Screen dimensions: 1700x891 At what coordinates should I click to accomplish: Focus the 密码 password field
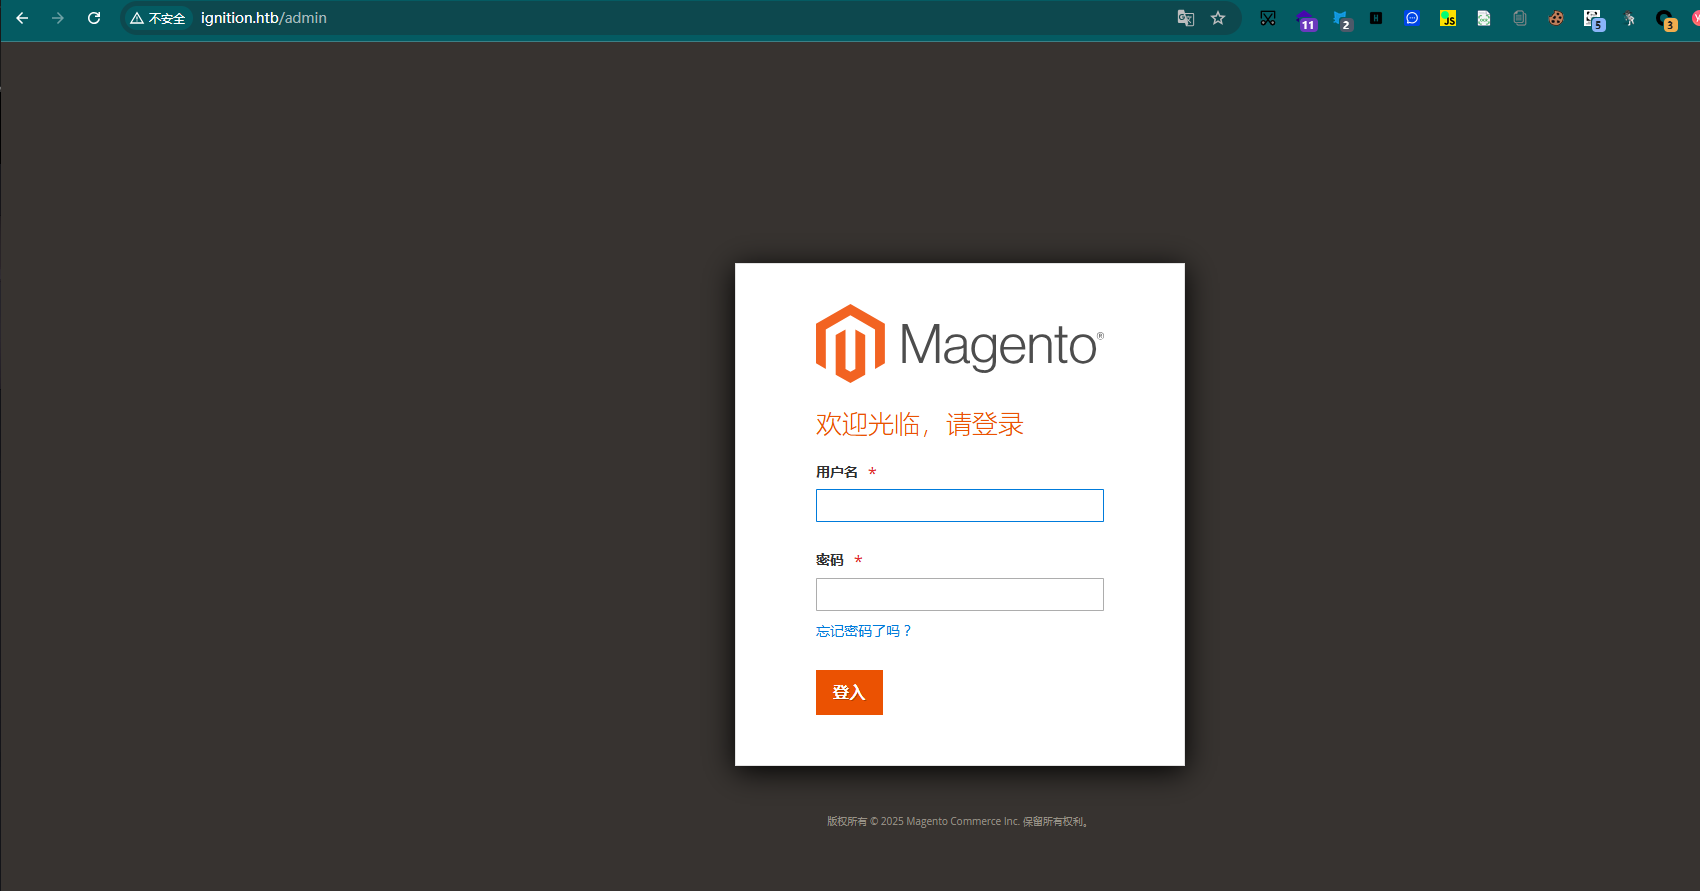(x=959, y=594)
